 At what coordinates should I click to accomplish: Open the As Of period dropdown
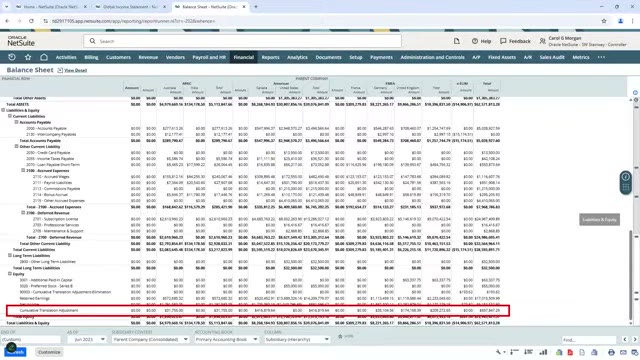pos(87,340)
